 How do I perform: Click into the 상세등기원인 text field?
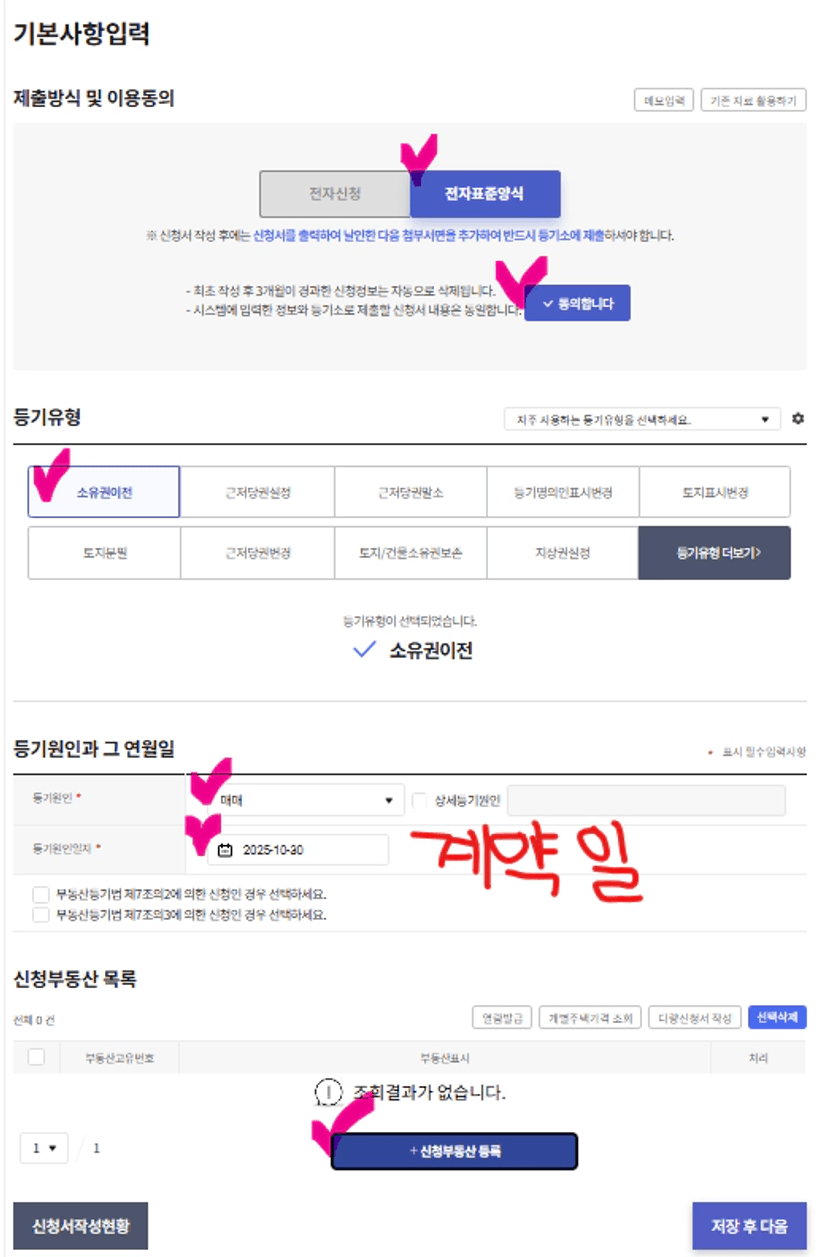646,800
